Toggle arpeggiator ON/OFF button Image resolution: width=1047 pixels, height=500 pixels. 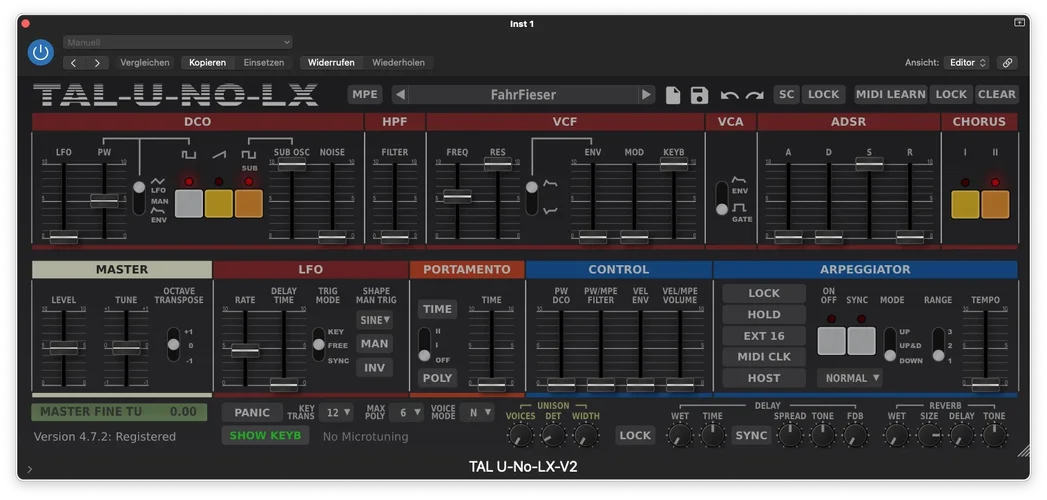click(x=831, y=340)
